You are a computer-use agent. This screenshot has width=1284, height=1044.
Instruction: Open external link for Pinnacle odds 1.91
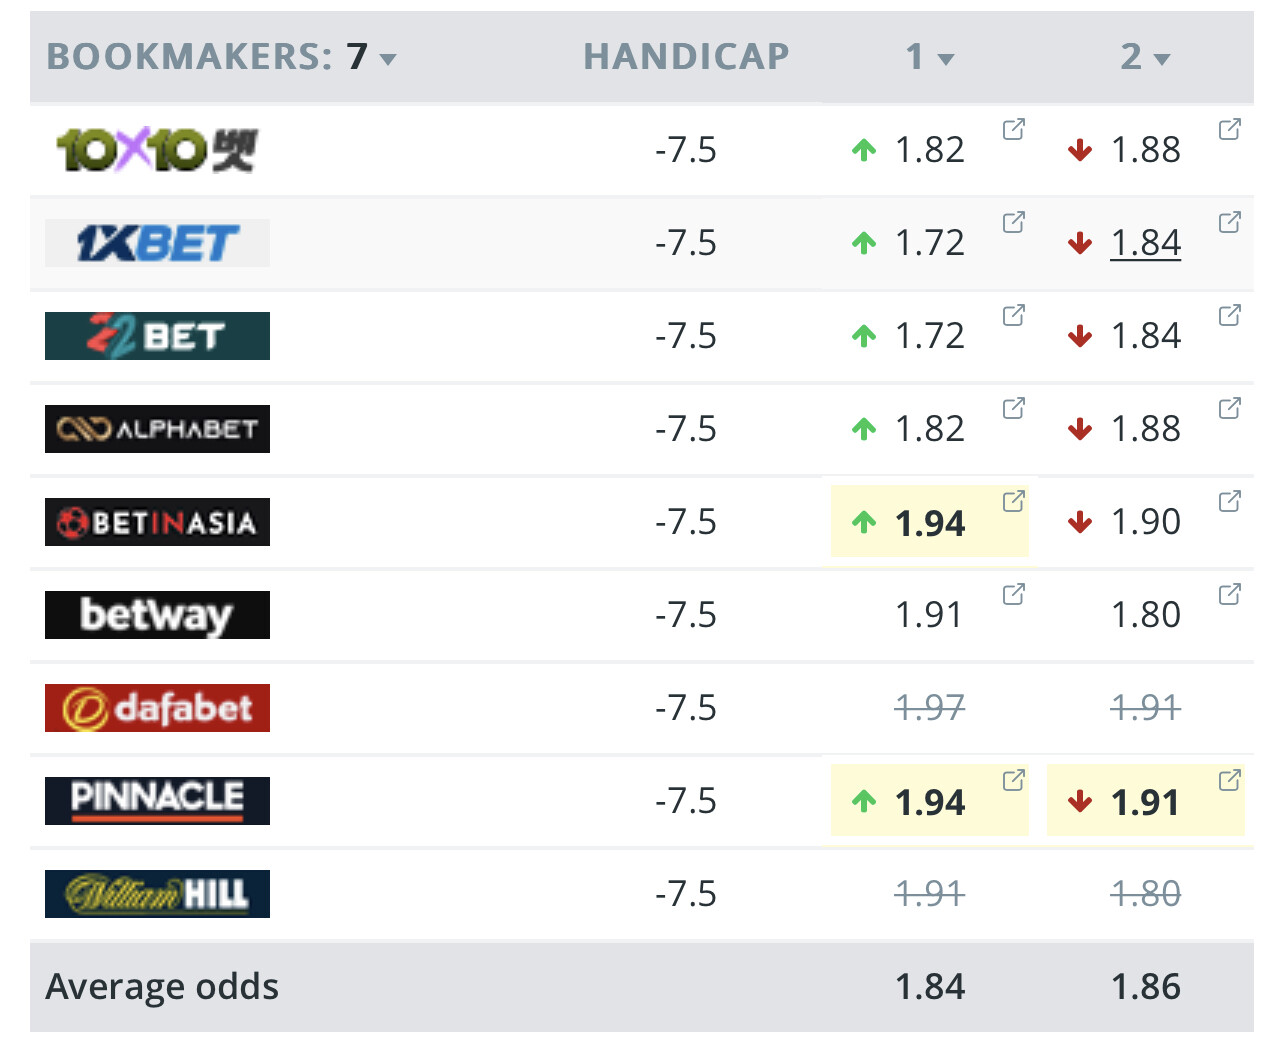tap(1229, 780)
